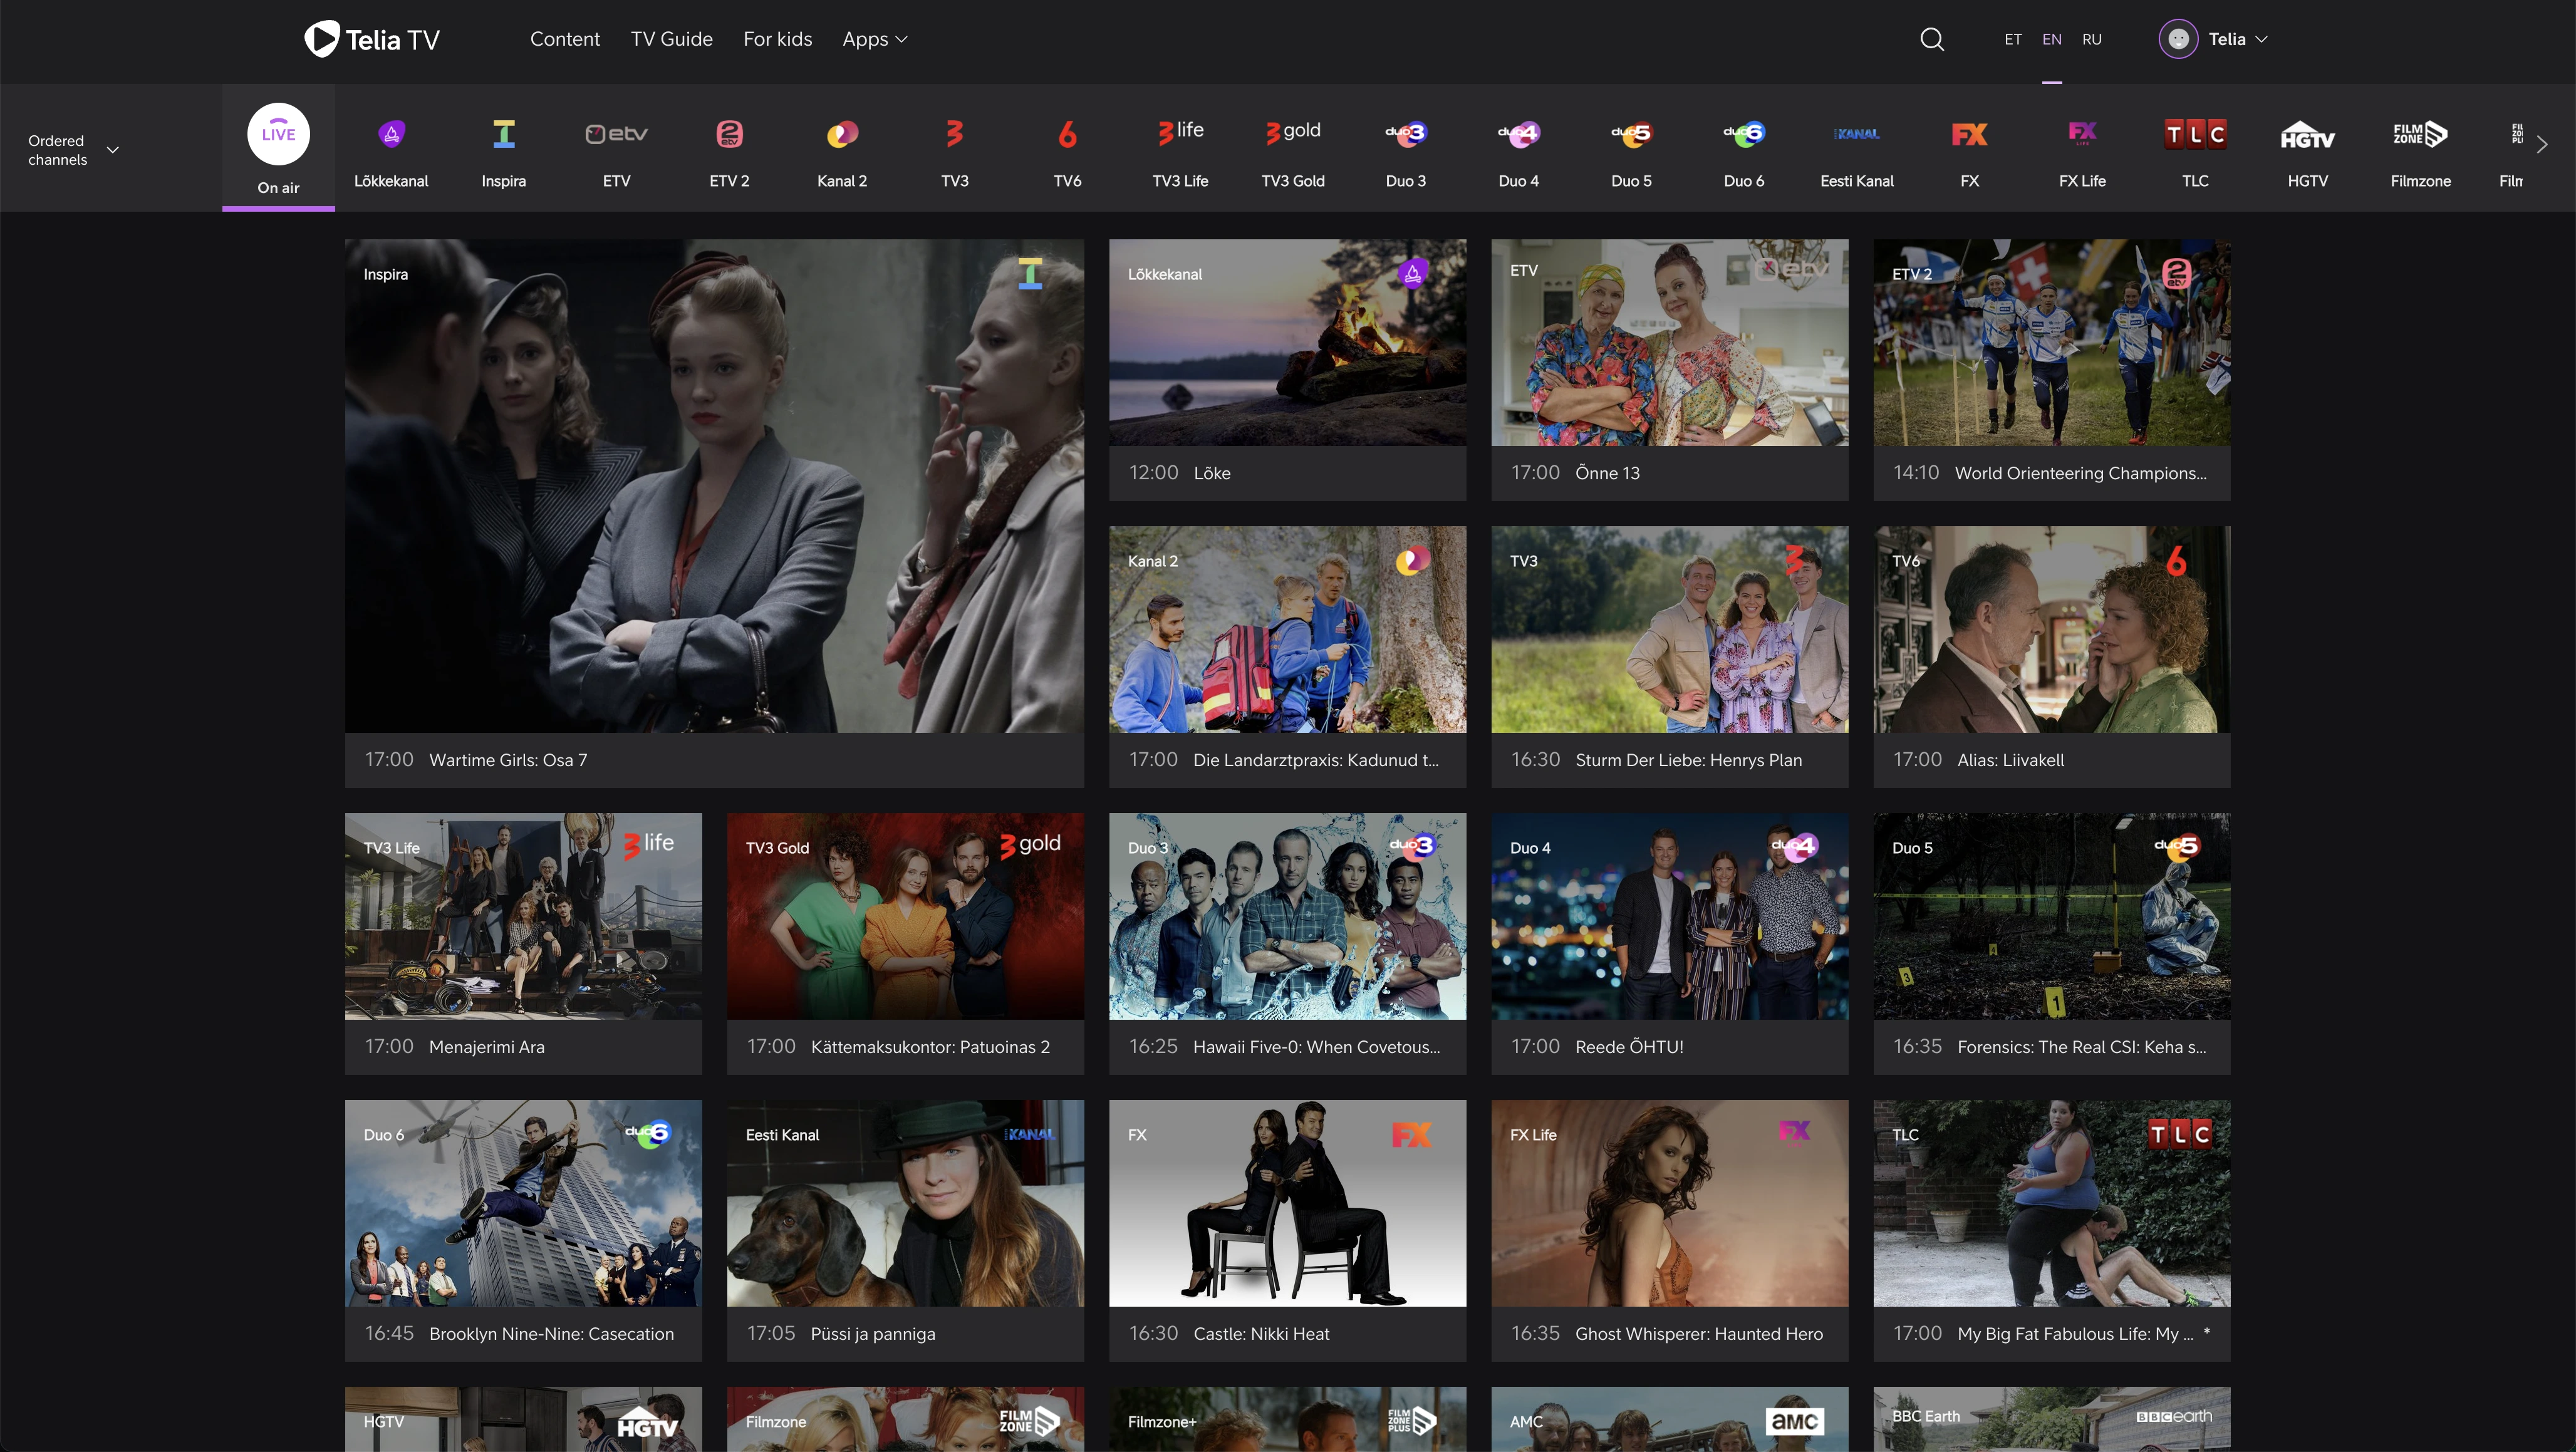Open the Ordered channels dropdown
This screenshot has height=1452, width=2576.
[73, 150]
